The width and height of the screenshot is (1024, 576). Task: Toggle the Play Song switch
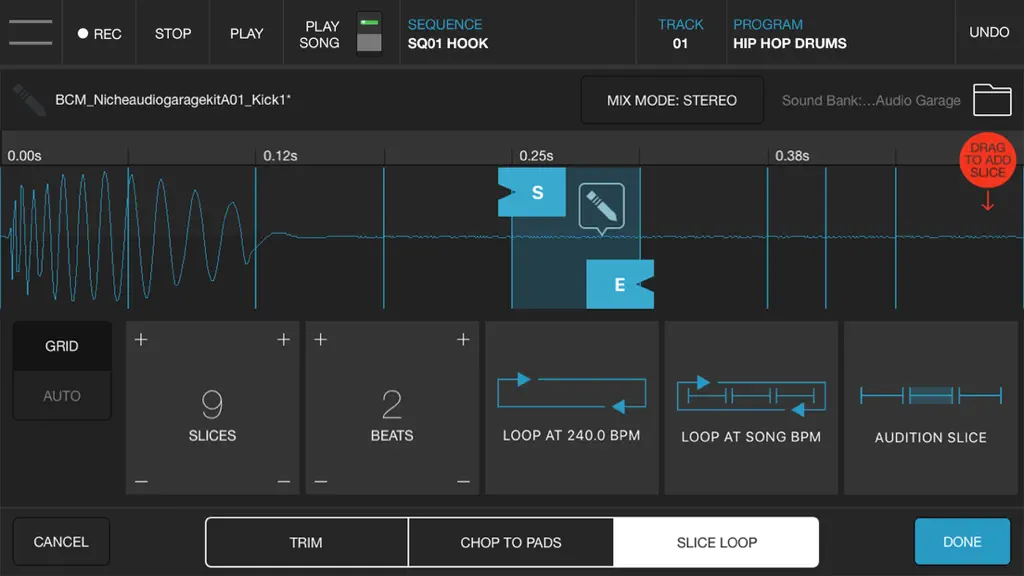tap(369, 33)
